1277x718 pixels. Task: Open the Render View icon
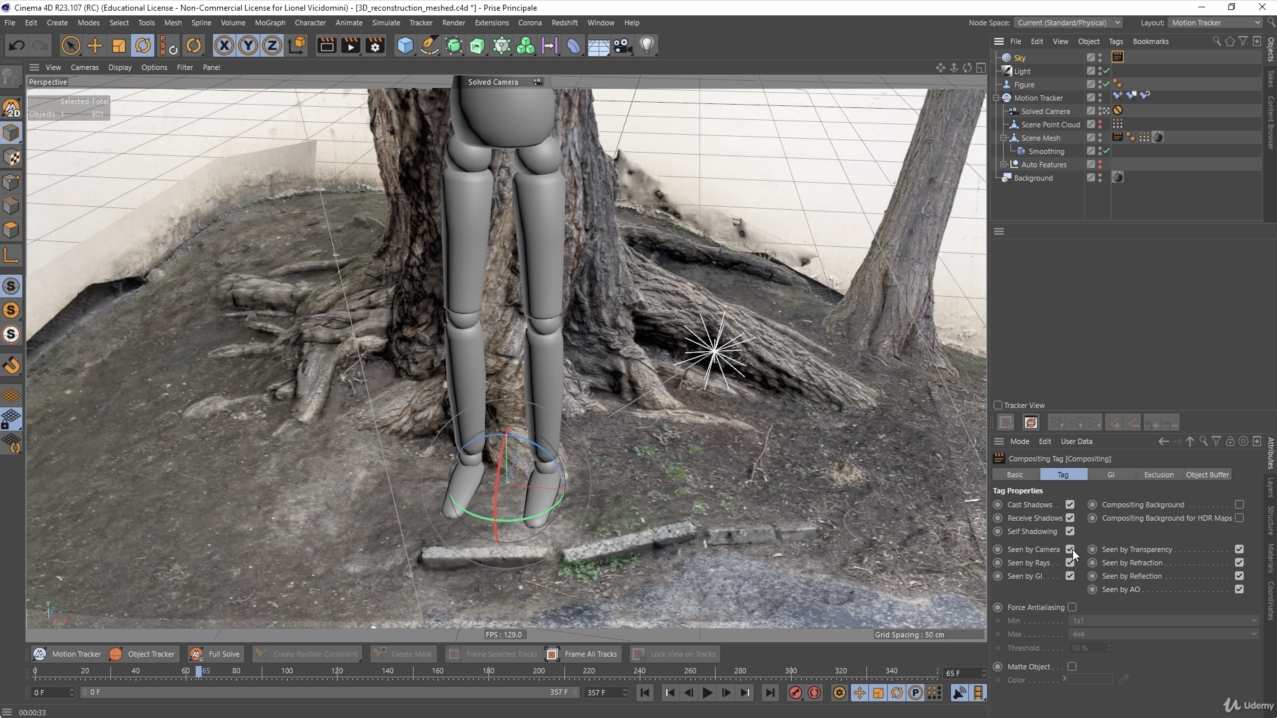327,45
